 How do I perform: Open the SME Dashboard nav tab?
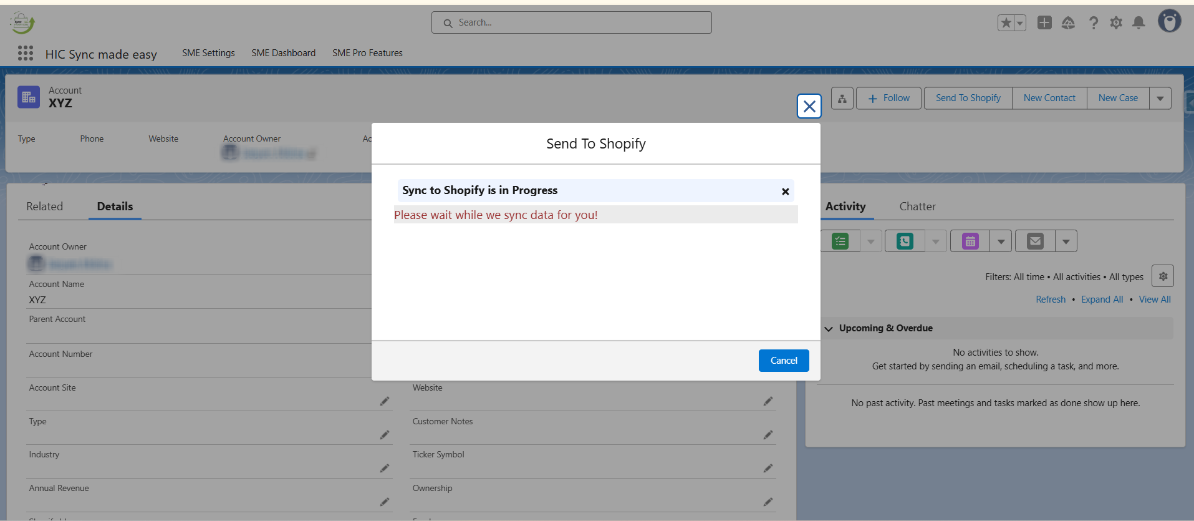[x=283, y=53]
